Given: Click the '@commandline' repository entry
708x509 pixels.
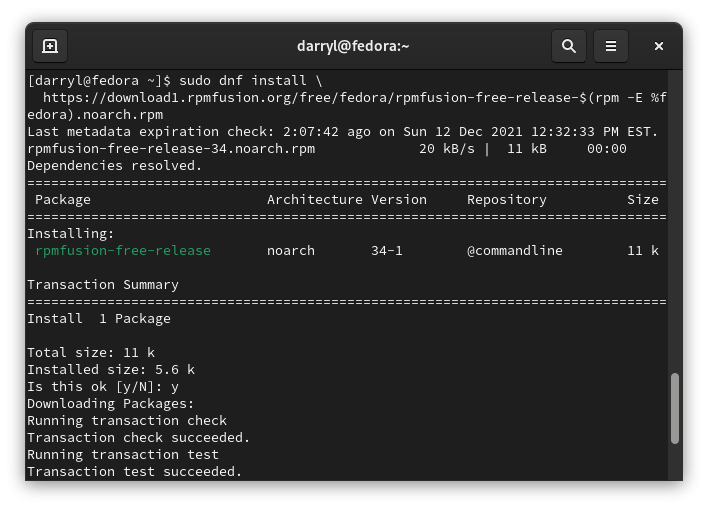Looking at the screenshot, I should [515, 251].
